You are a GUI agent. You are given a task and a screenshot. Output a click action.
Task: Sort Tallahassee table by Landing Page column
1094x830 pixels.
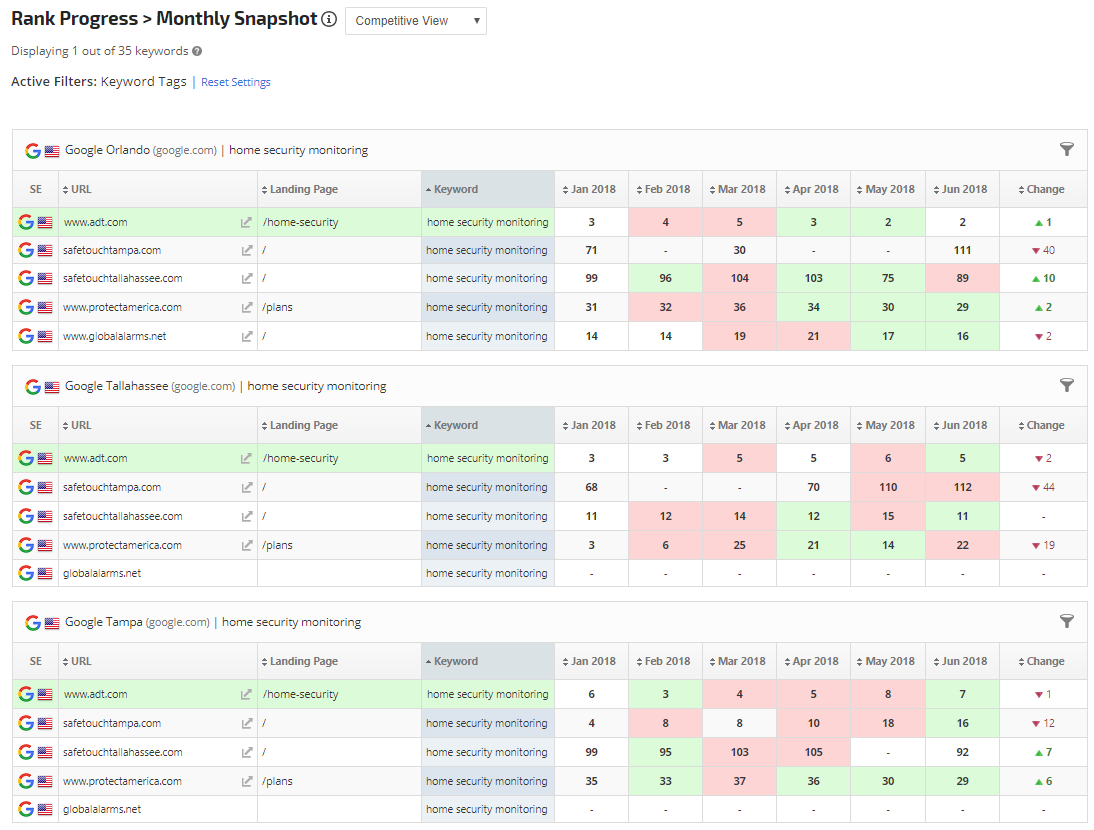pyautogui.click(x=303, y=425)
